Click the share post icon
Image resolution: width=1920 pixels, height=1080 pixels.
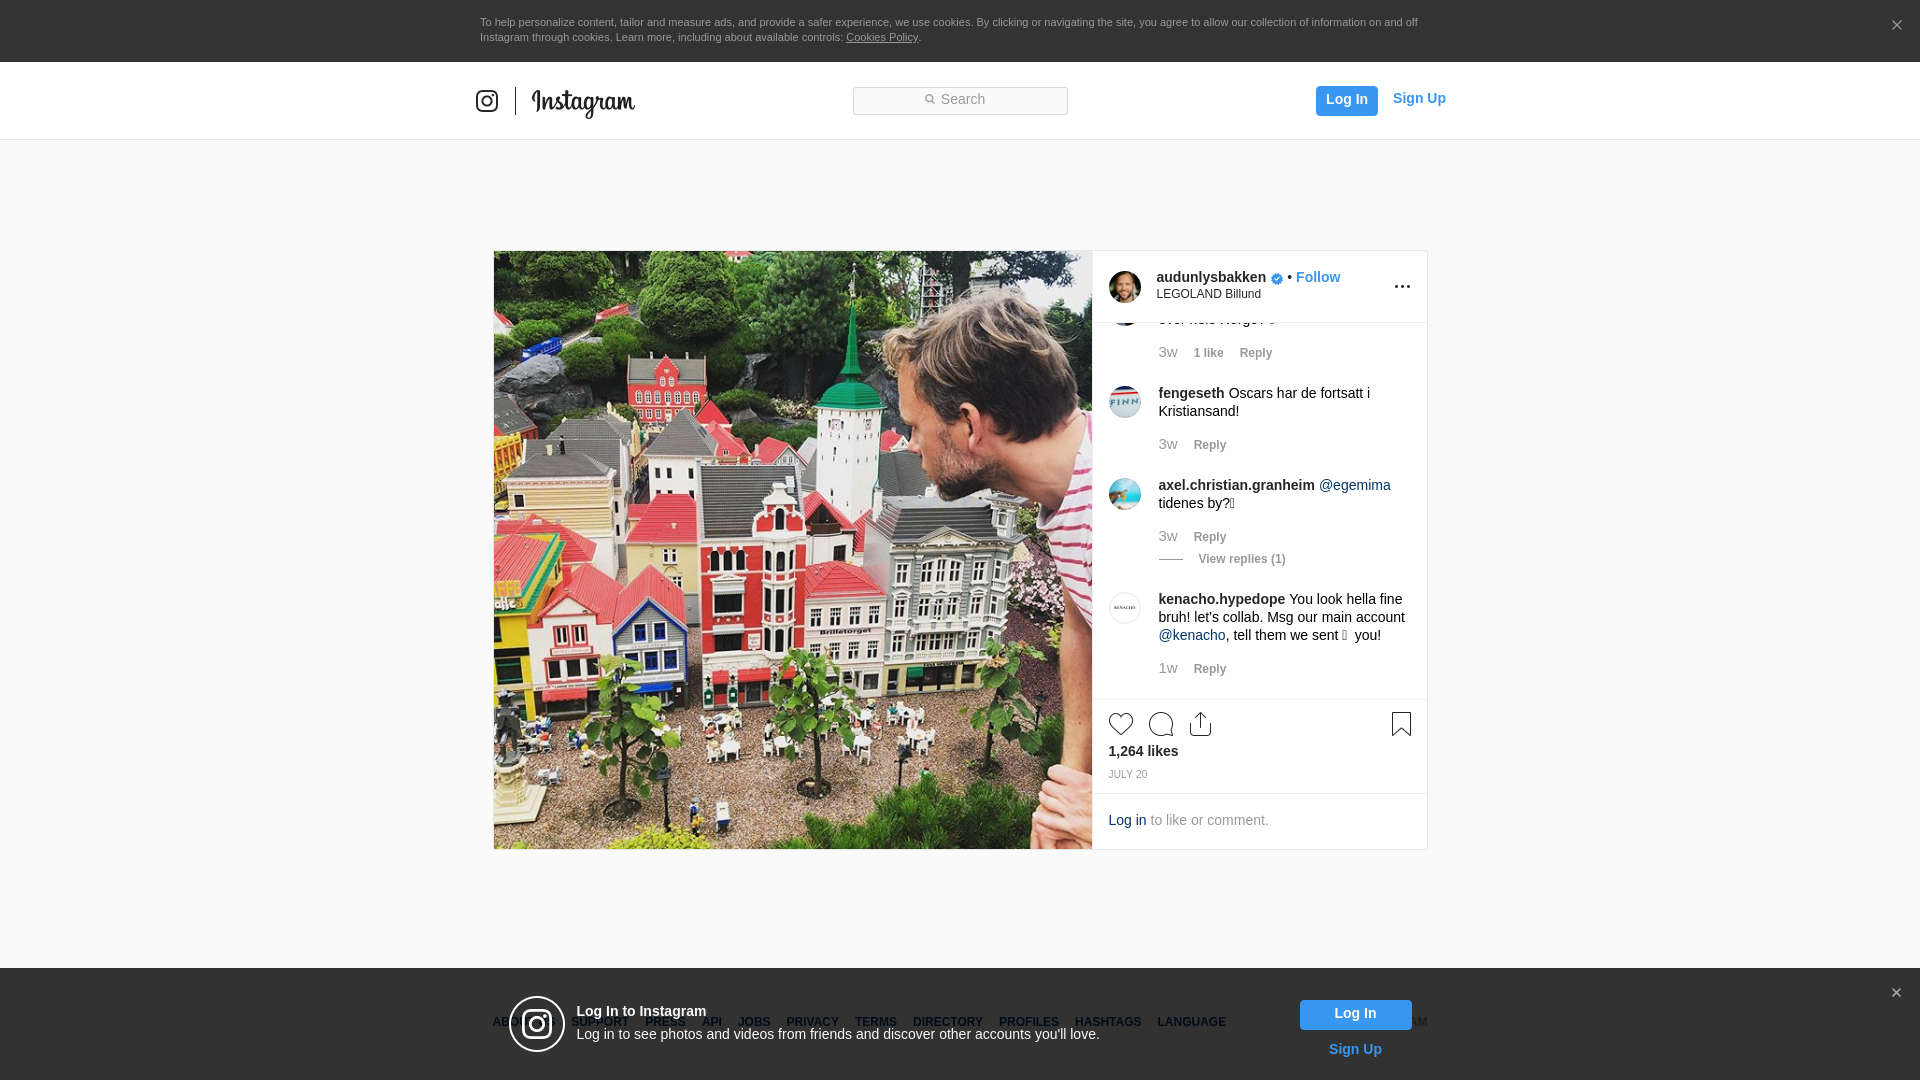(x=1201, y=724)
